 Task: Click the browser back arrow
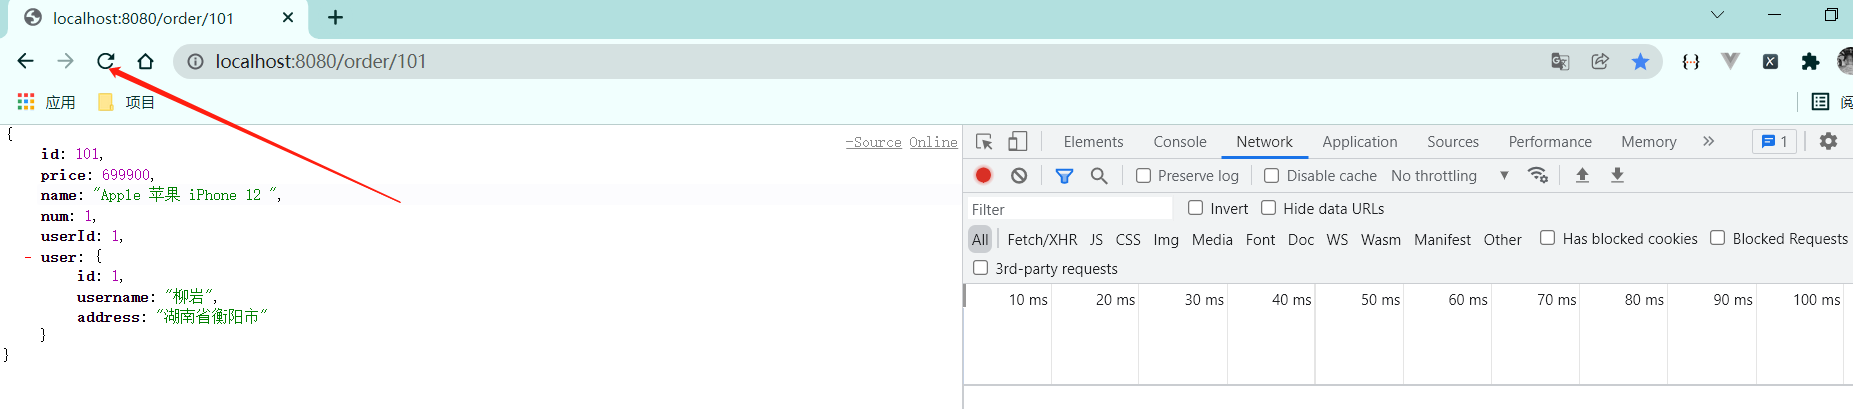pyautogui.click(x=26, y=61)
